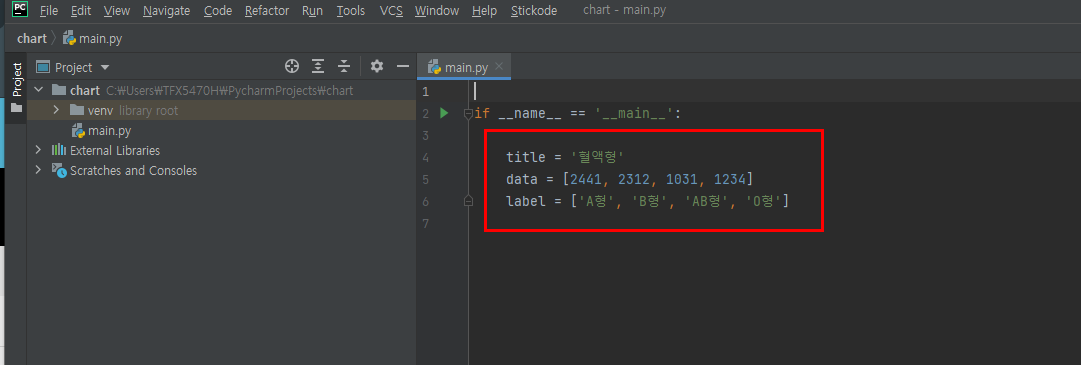The height and width of the screenshot is (365, 1081).
Task: Open the Run menu
Action: (x=312, y=11)
